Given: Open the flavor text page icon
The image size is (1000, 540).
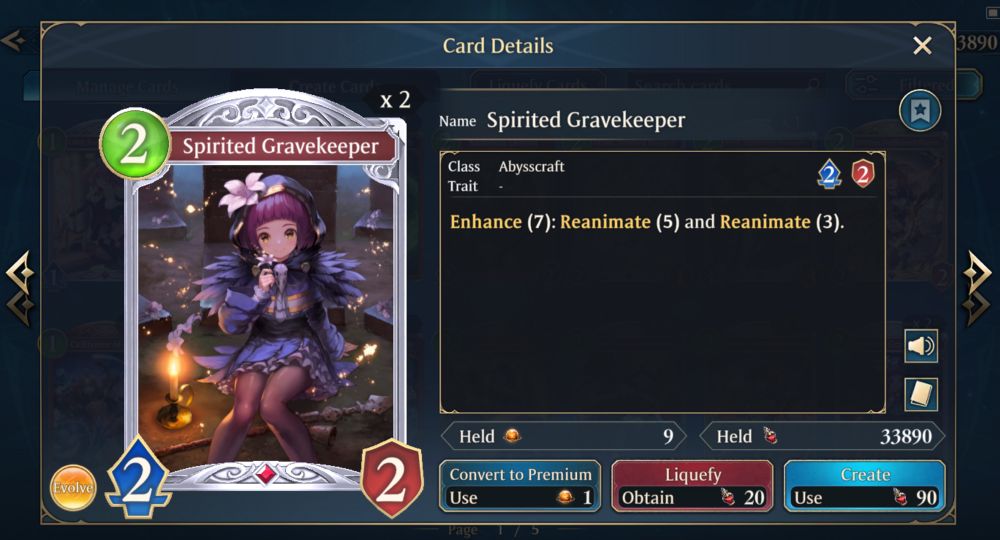Looking at the screenshot, I should click(x=921, y=394).
